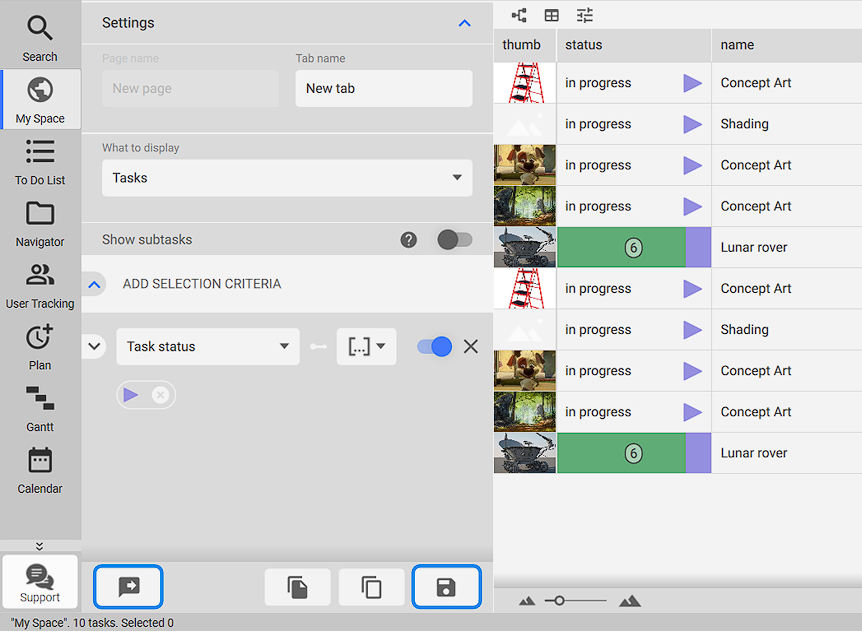Click the last row's green status bar
Screen dimensions: 862x632
[622, 453]
